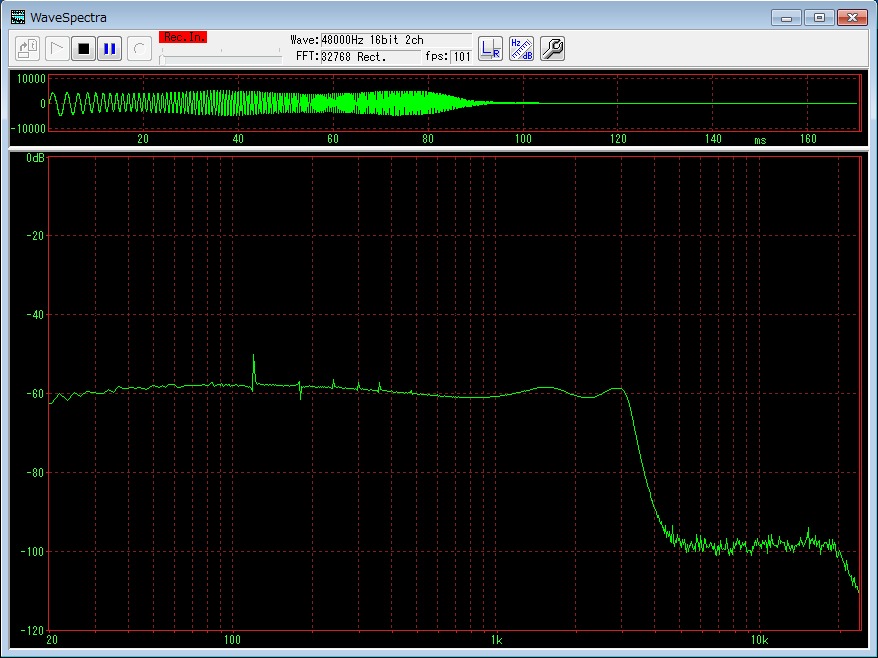
Task: Click the open wave file icon
Action: [28, 48]
